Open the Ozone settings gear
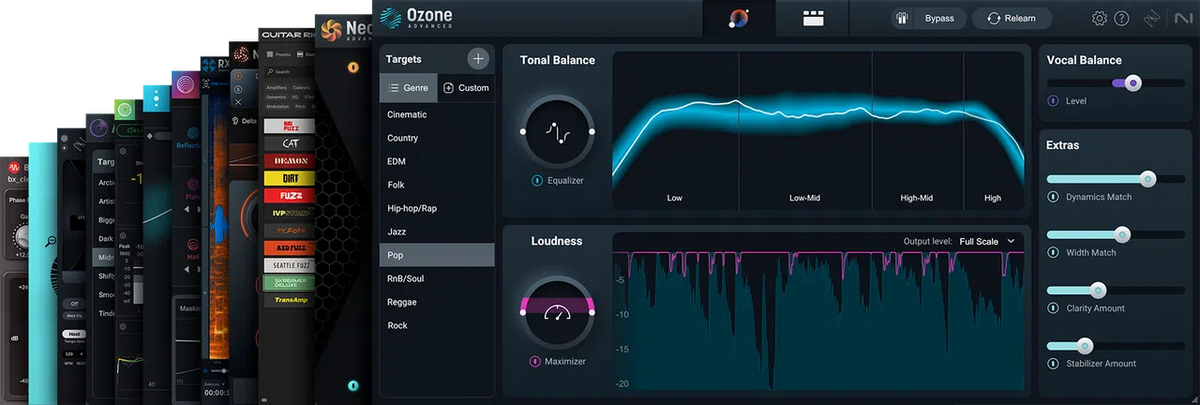 coord(1099,18)
